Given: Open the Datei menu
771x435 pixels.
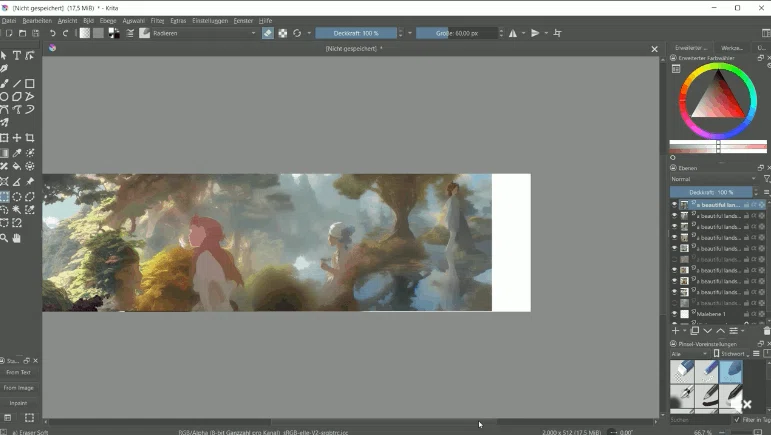Looking at the screenshot, I should pyautogui.click(x=8, y=21).
